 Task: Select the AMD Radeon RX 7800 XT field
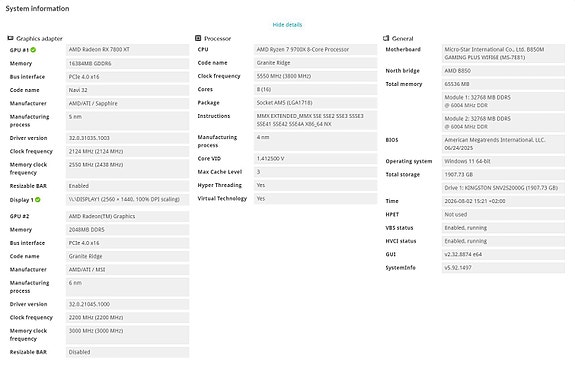(128, 50)
